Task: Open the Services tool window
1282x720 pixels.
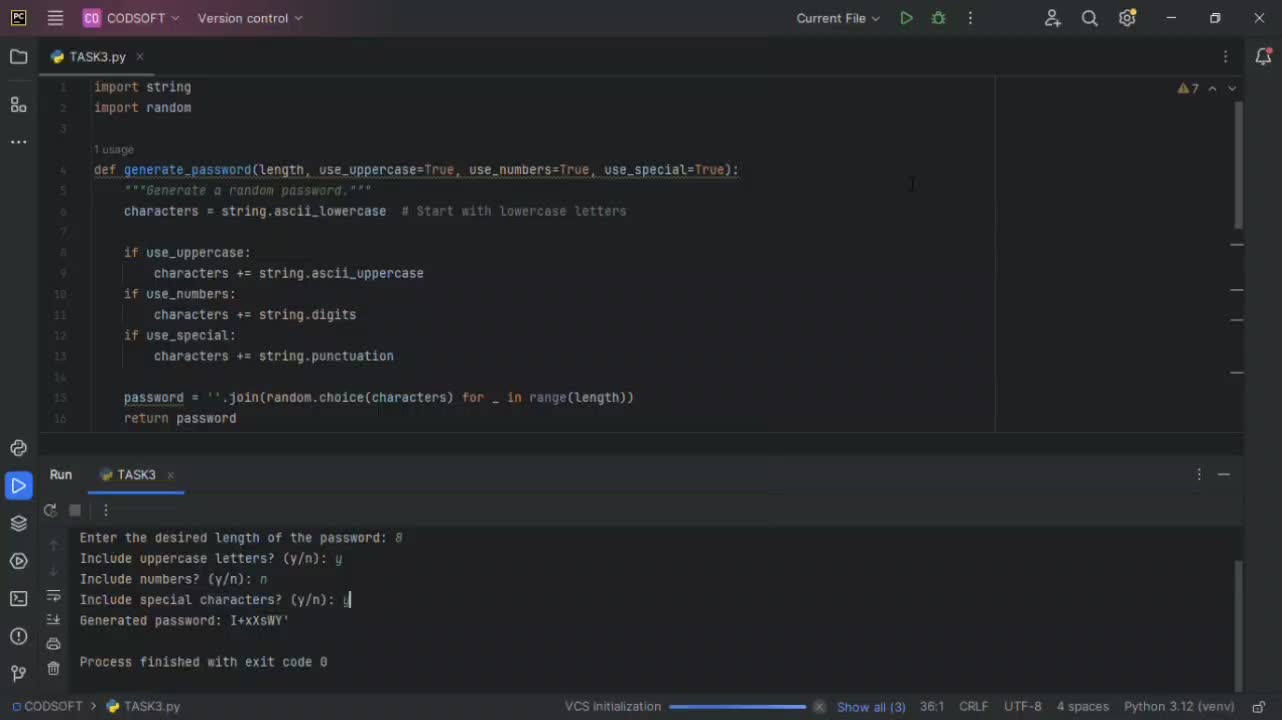Action: tap(18, 561)
